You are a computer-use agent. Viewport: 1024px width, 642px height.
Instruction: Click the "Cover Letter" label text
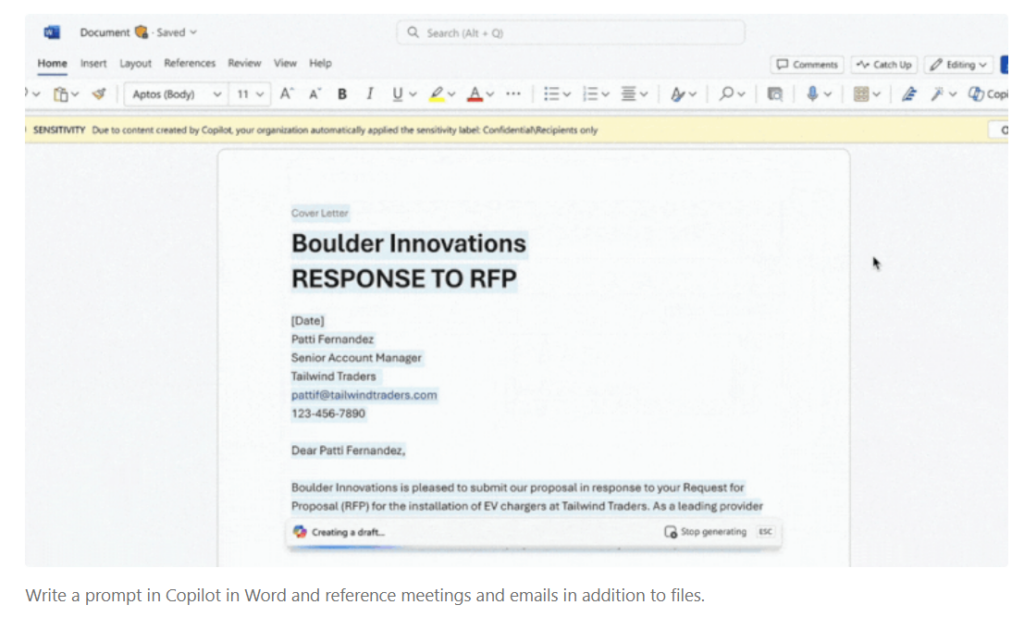320,213
